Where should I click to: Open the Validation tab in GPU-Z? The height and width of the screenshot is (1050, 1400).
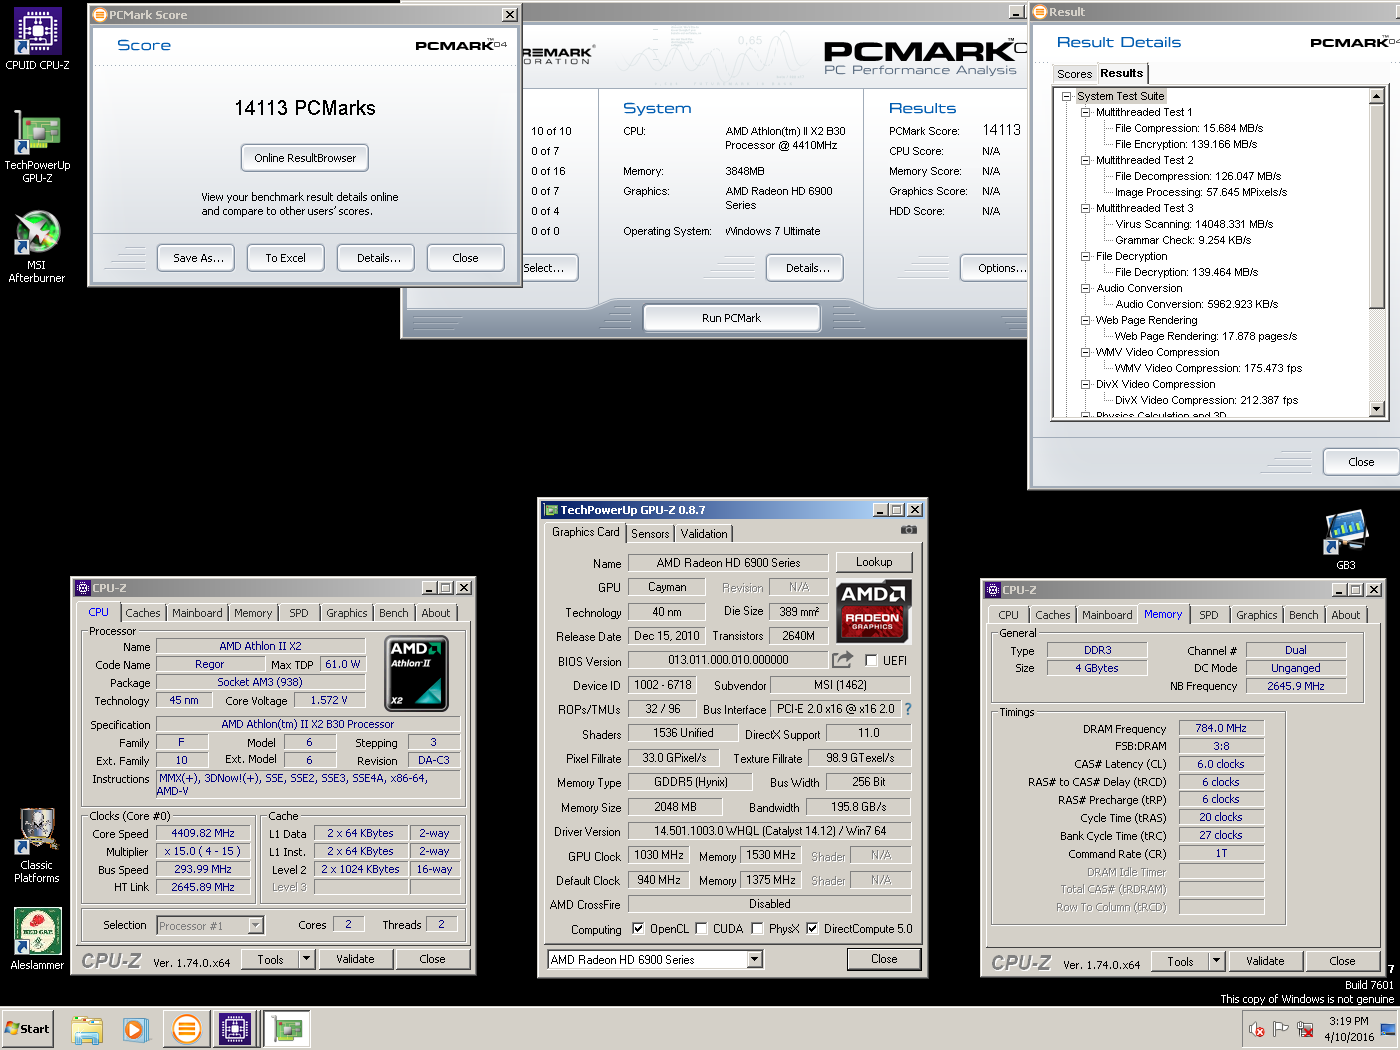point(704,534)
